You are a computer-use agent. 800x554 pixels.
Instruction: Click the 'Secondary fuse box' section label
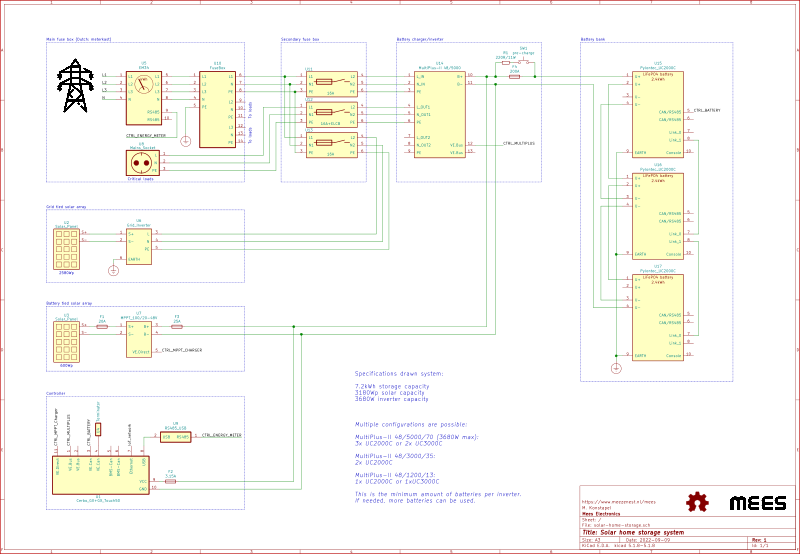click(x=301, y=39)
